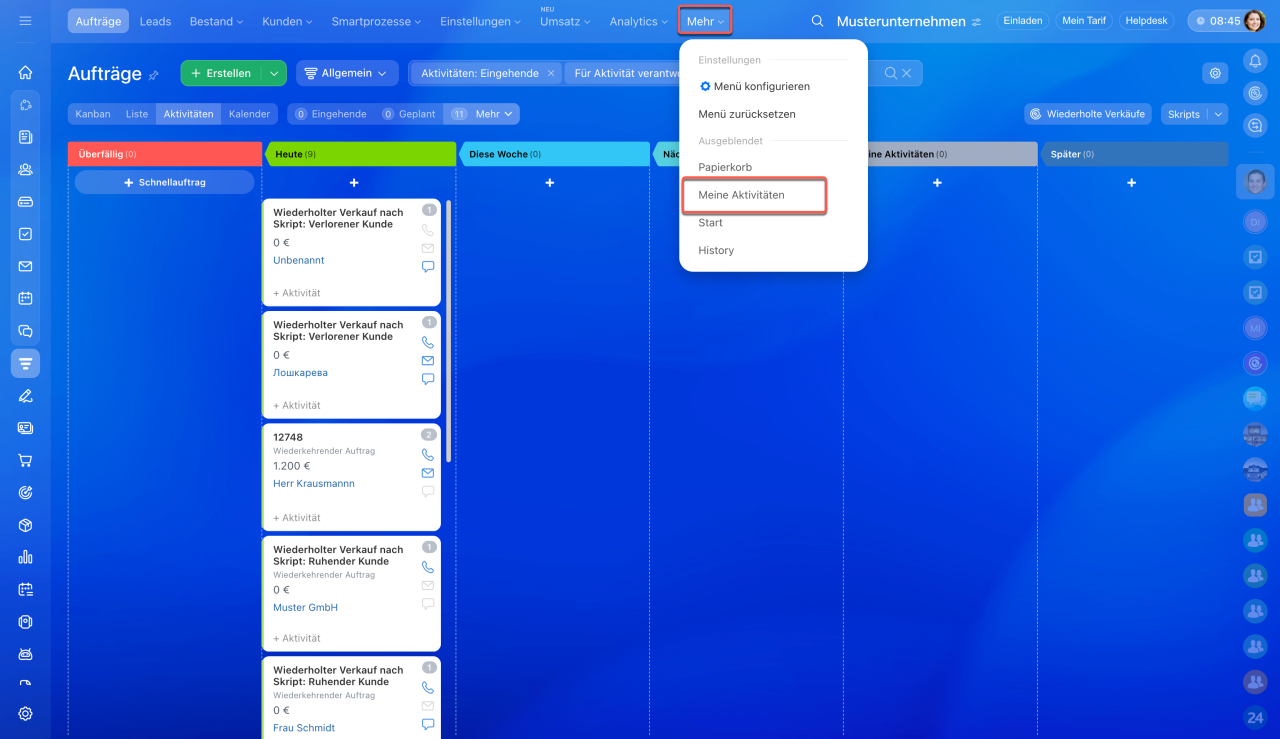Open the Herr Krausmann contact link
This screenshot has height=739, width=1280.
314,484
